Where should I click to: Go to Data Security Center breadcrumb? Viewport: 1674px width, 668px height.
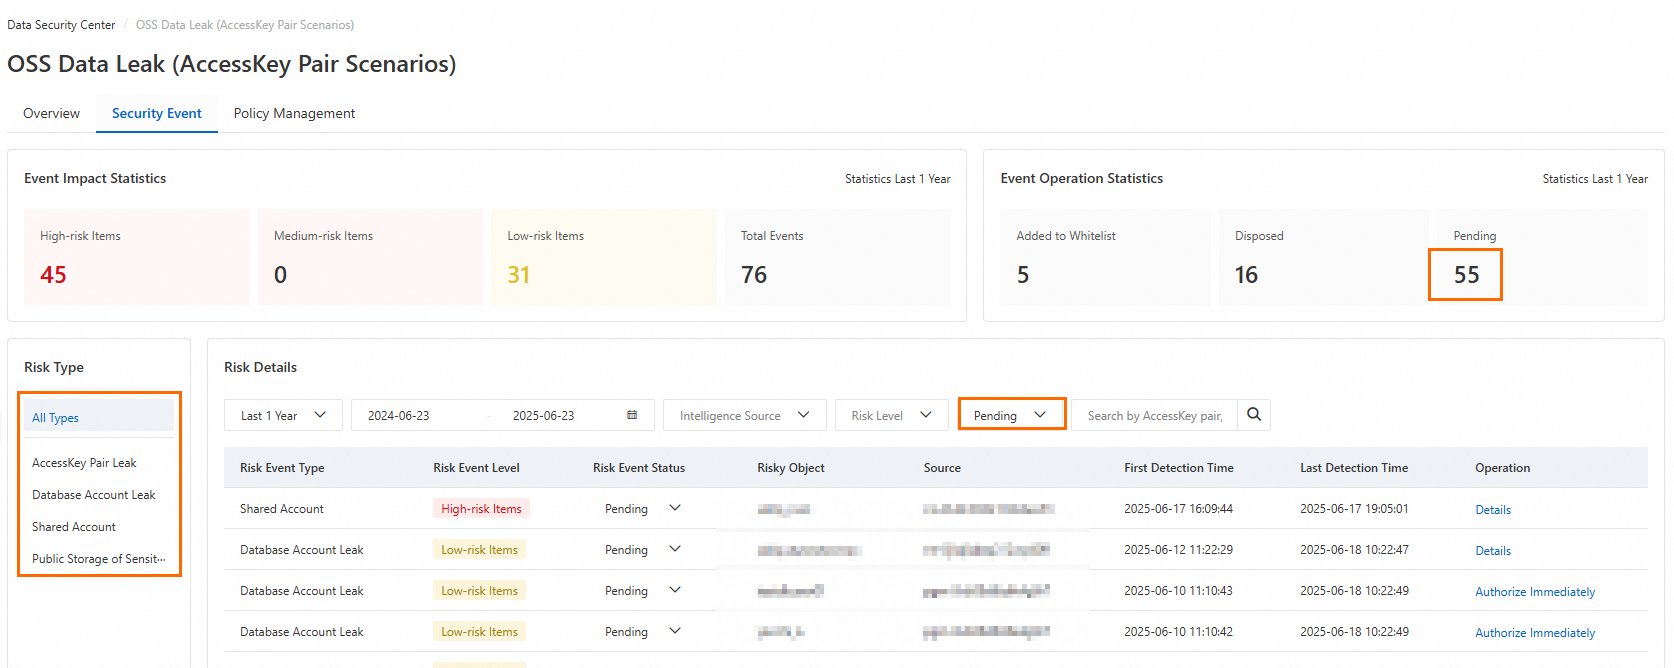click(61, 25)
